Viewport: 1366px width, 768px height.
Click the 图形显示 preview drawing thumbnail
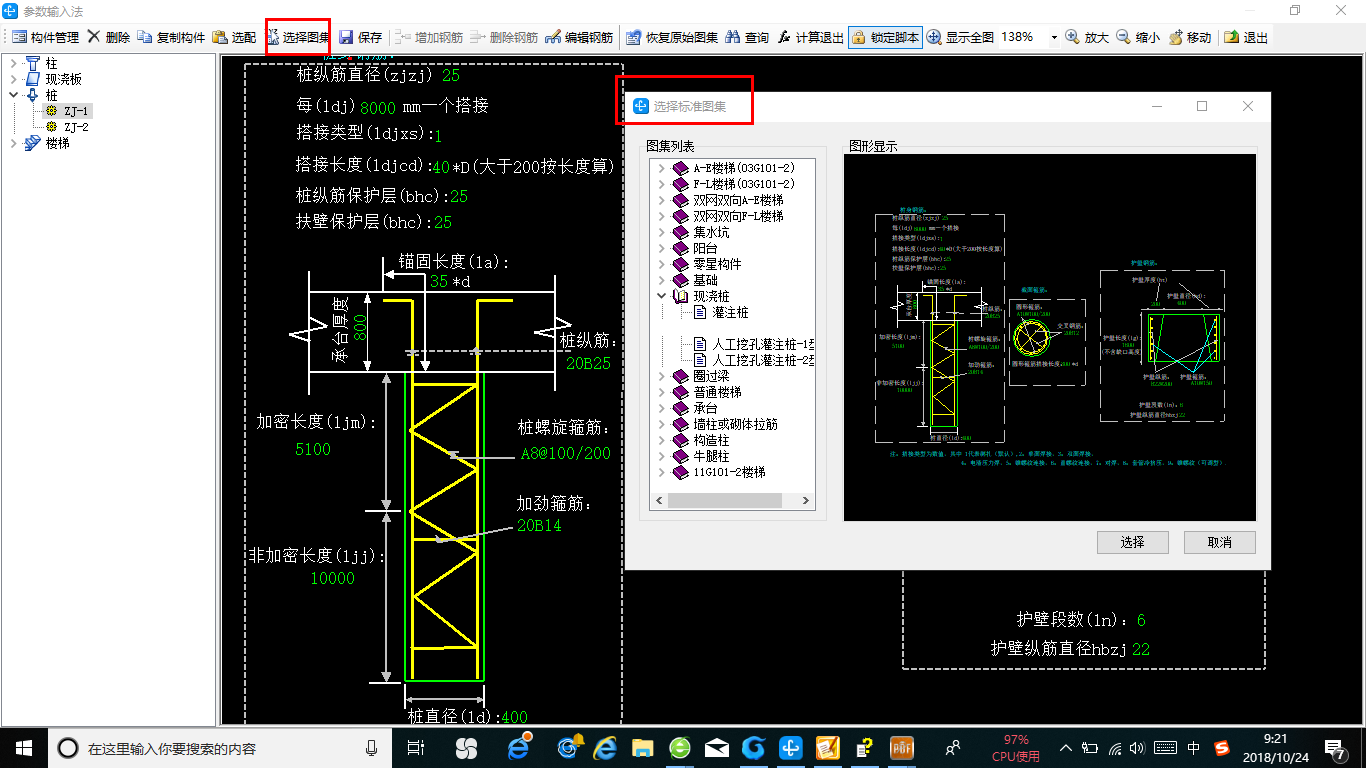pos(1049,337)
